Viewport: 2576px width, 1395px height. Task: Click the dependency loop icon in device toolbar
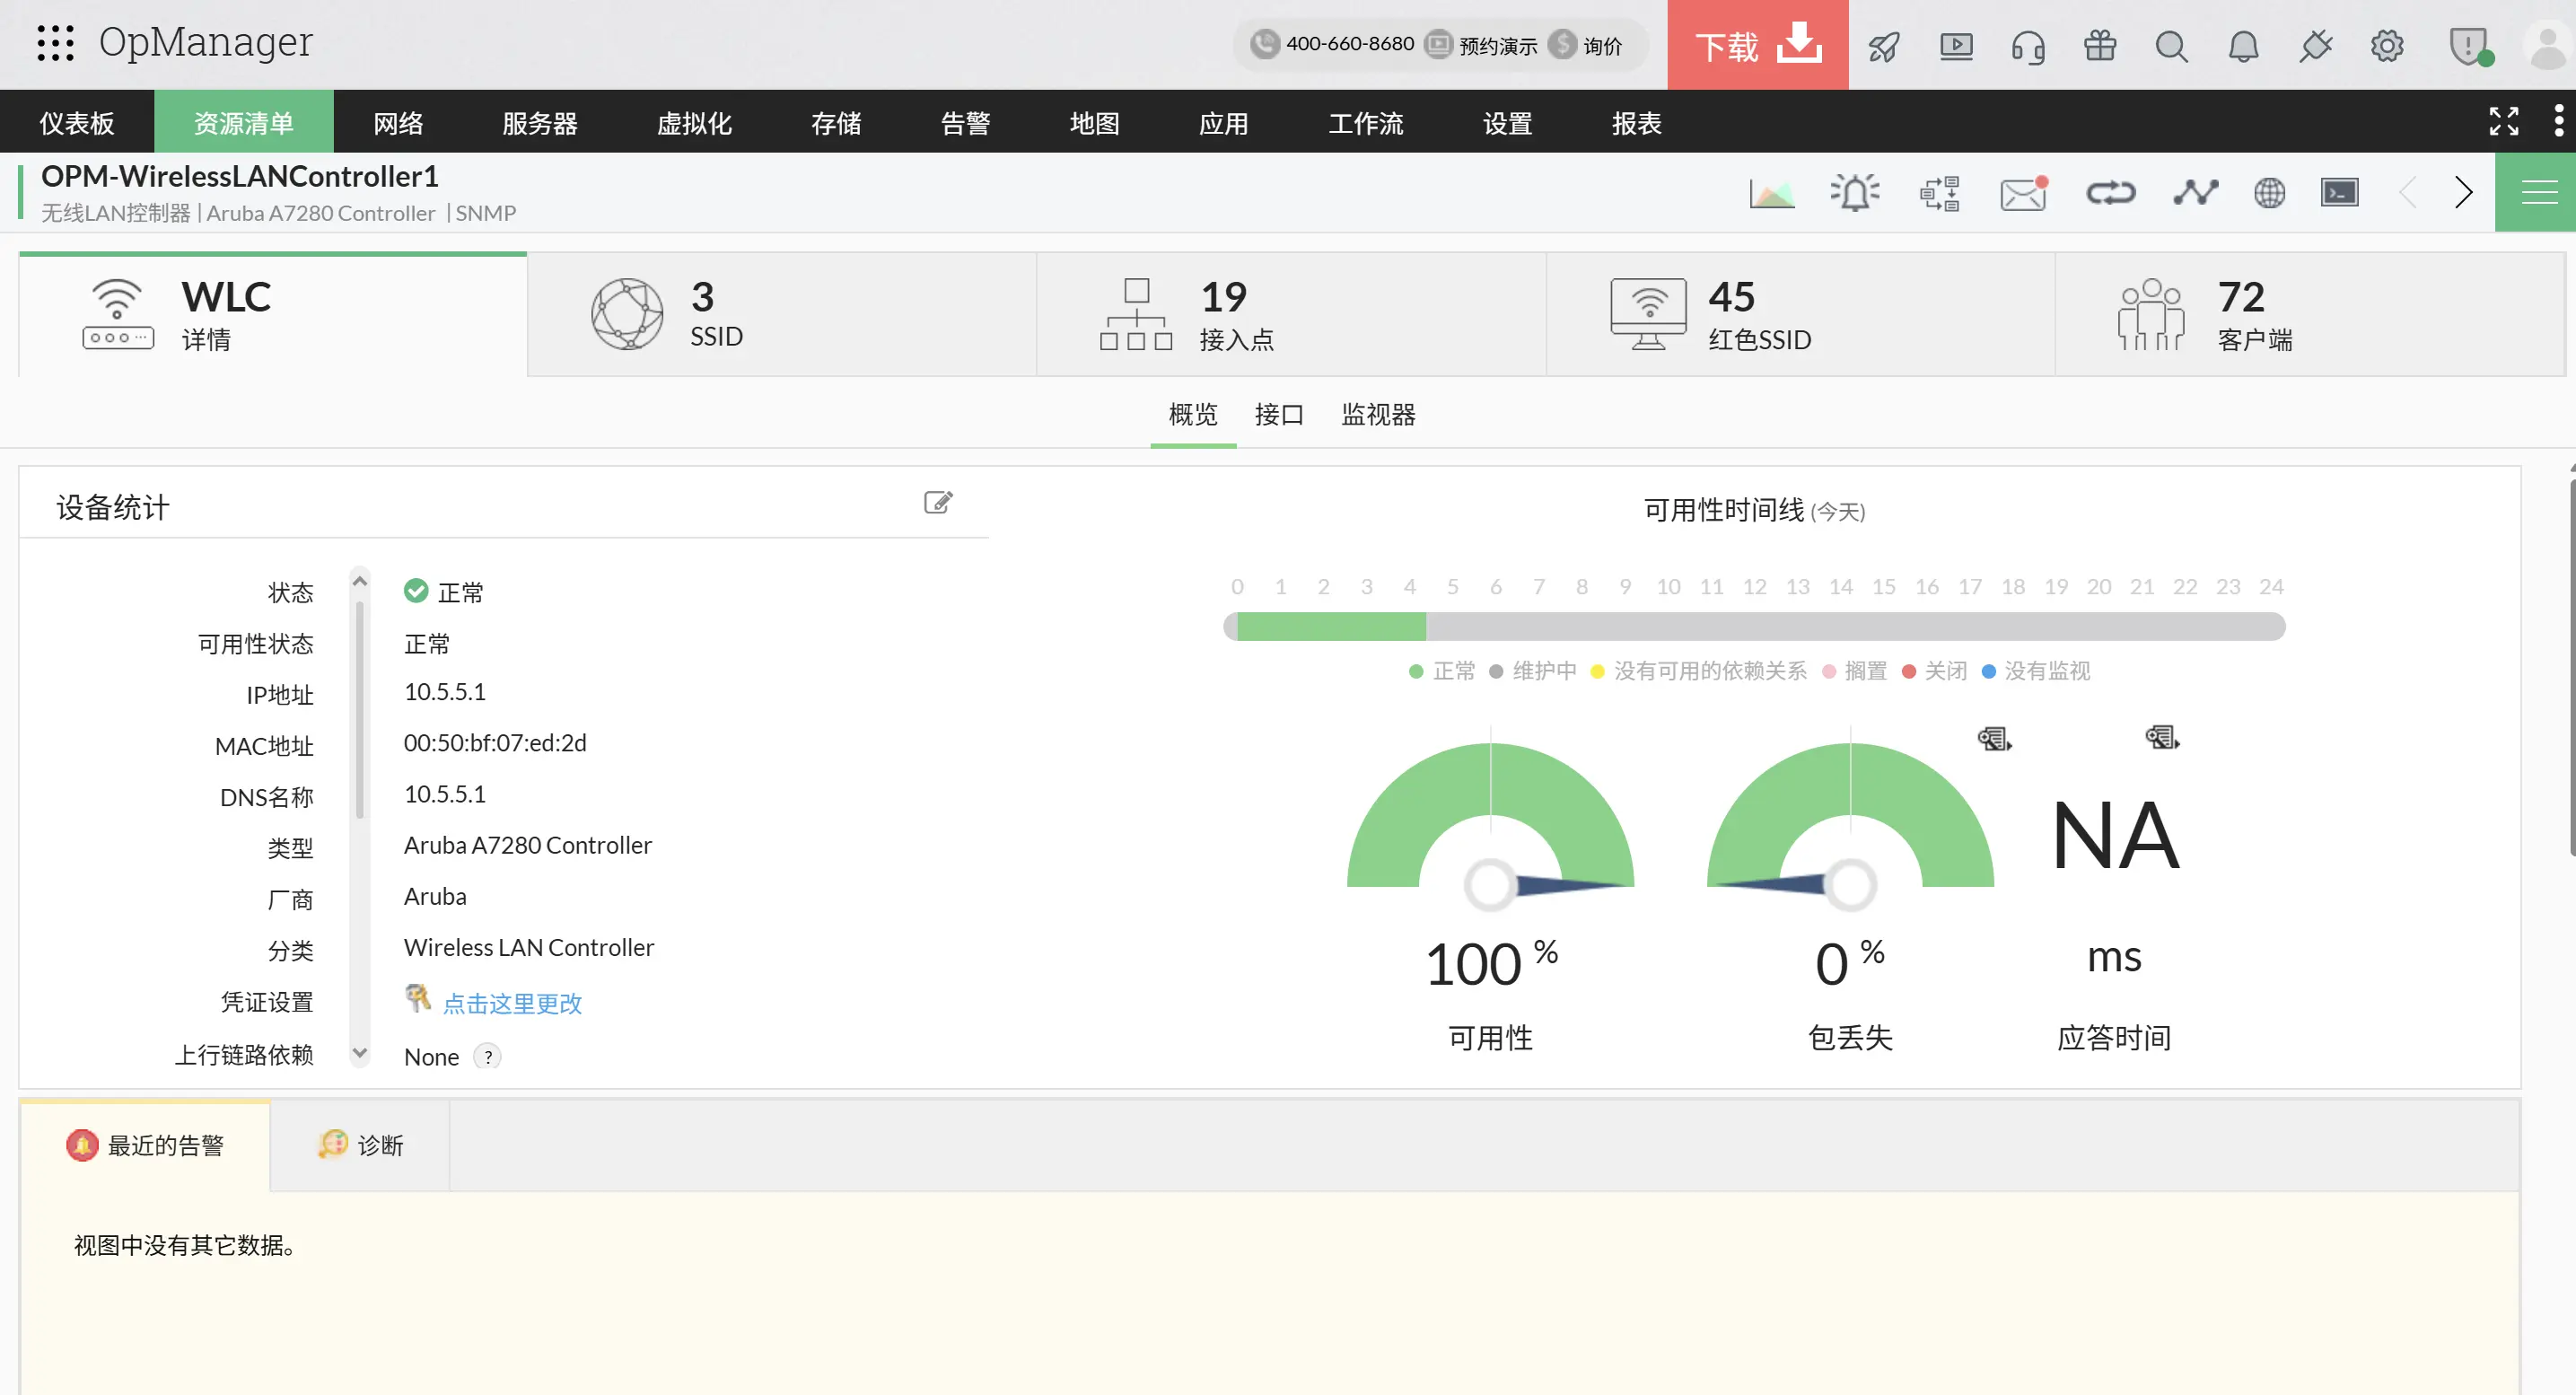point(2112,192)
